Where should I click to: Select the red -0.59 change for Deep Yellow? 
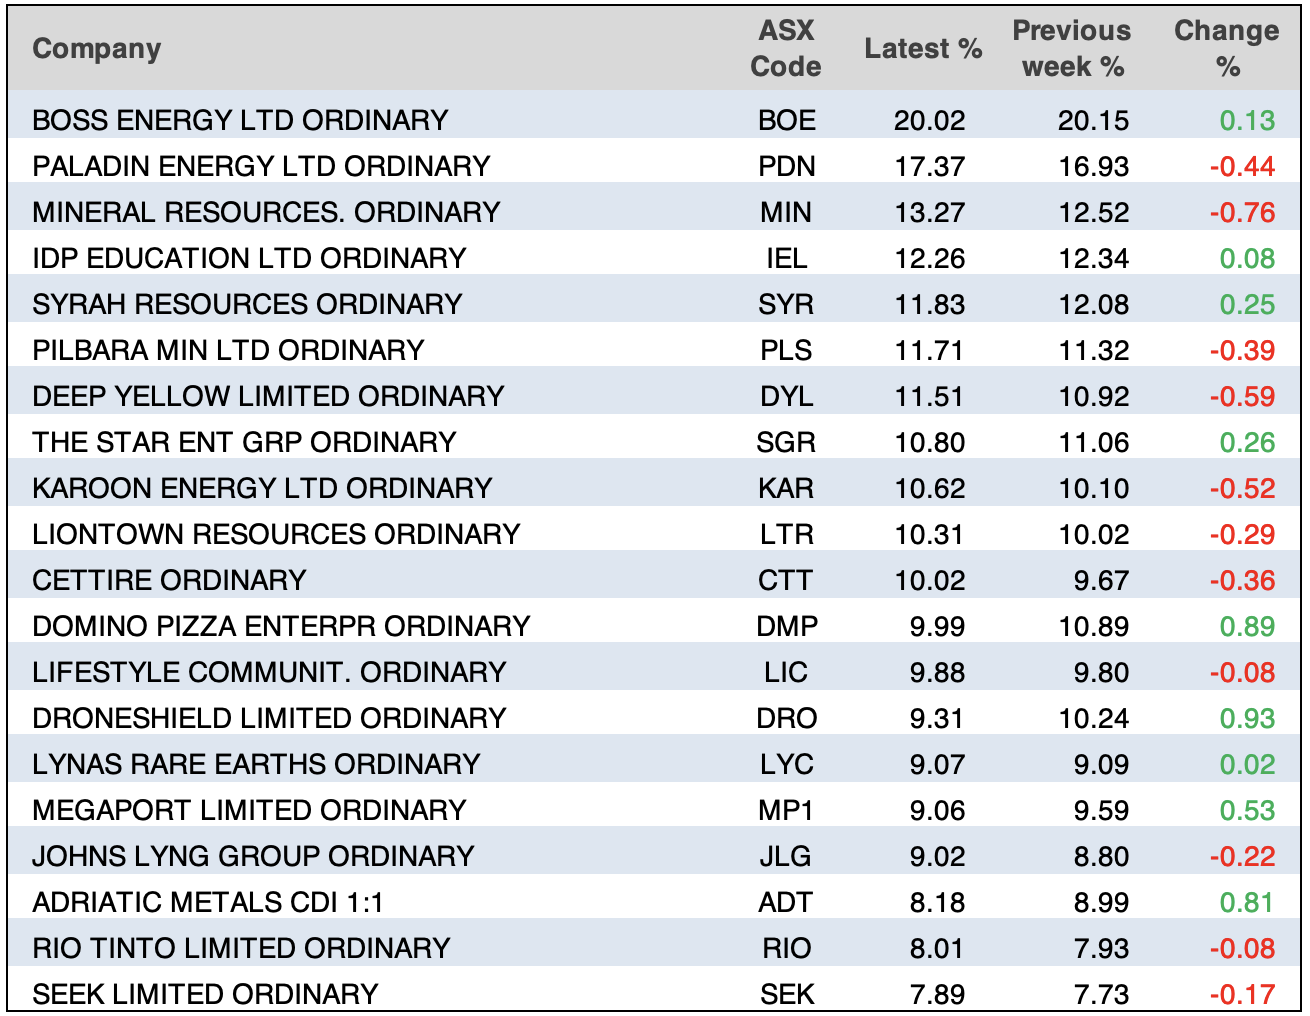point(1242,396)
